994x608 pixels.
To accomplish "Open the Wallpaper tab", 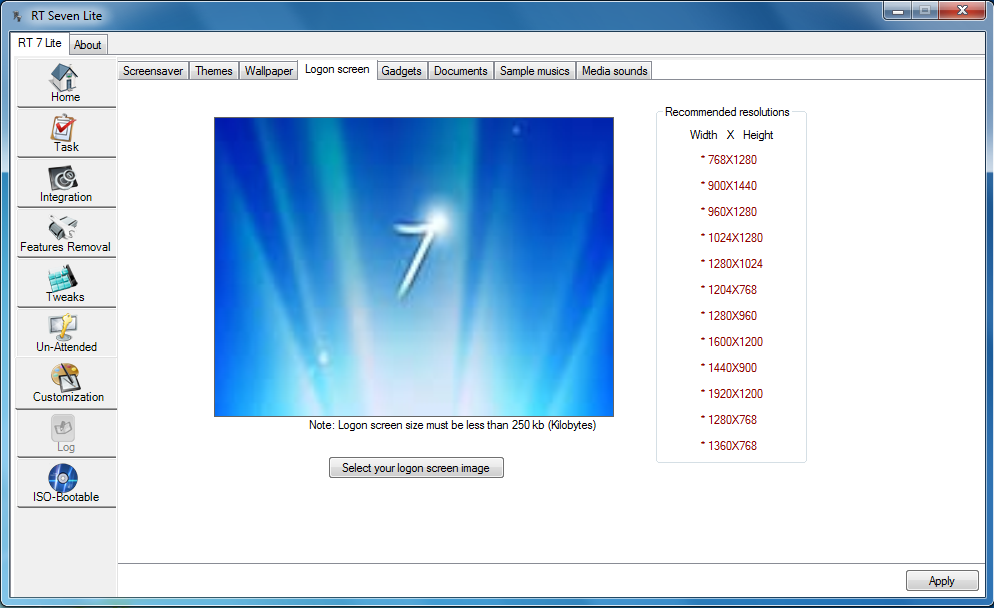I will (269, 71).
